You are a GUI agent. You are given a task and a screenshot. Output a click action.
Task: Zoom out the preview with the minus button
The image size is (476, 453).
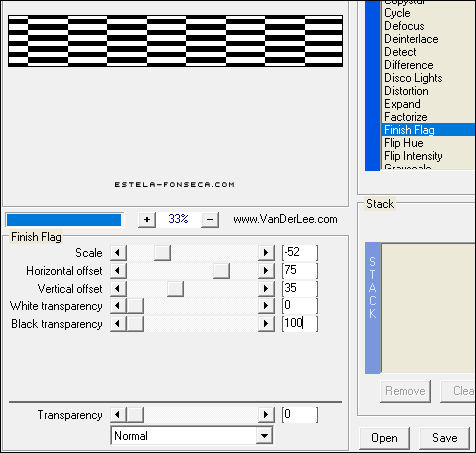pyautogui.click(x=210, y=219)
